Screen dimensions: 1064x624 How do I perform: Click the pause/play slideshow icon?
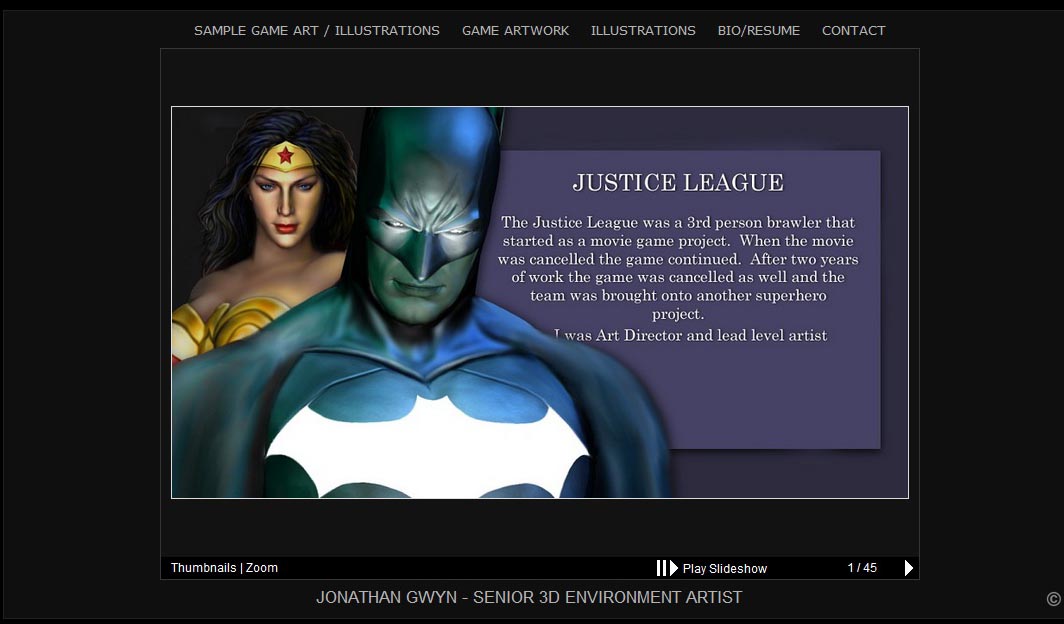coord(667,568)
